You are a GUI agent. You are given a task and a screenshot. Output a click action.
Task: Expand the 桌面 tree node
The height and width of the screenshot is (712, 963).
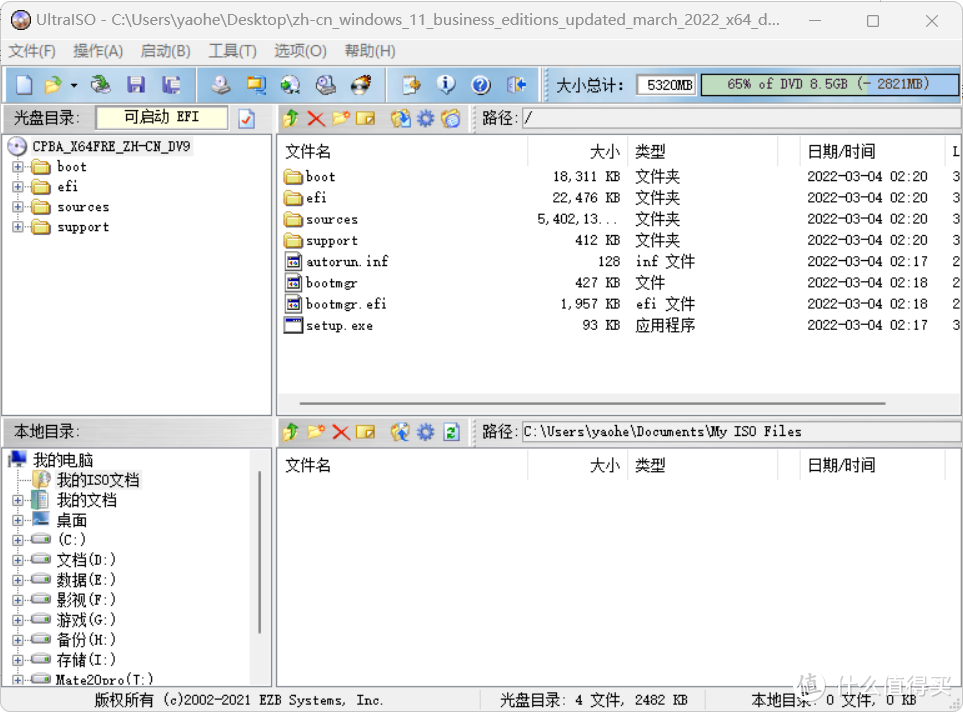click(18, 521)
